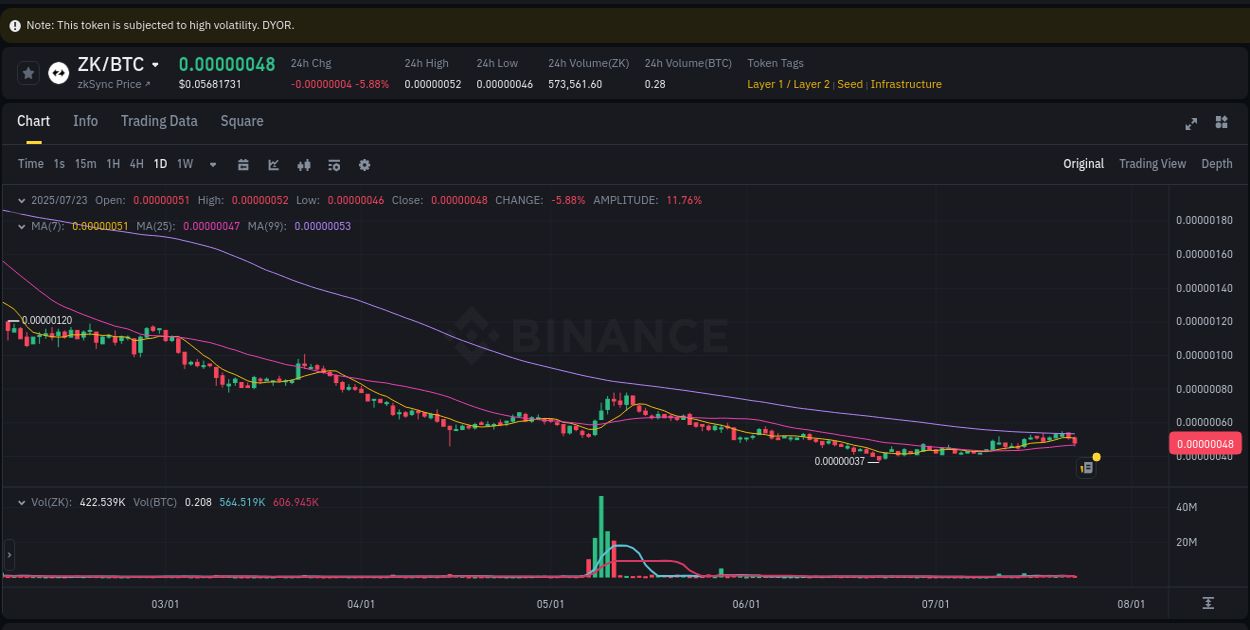
Task: Click the fullscreen expand icon
Action: (1191, 123)
